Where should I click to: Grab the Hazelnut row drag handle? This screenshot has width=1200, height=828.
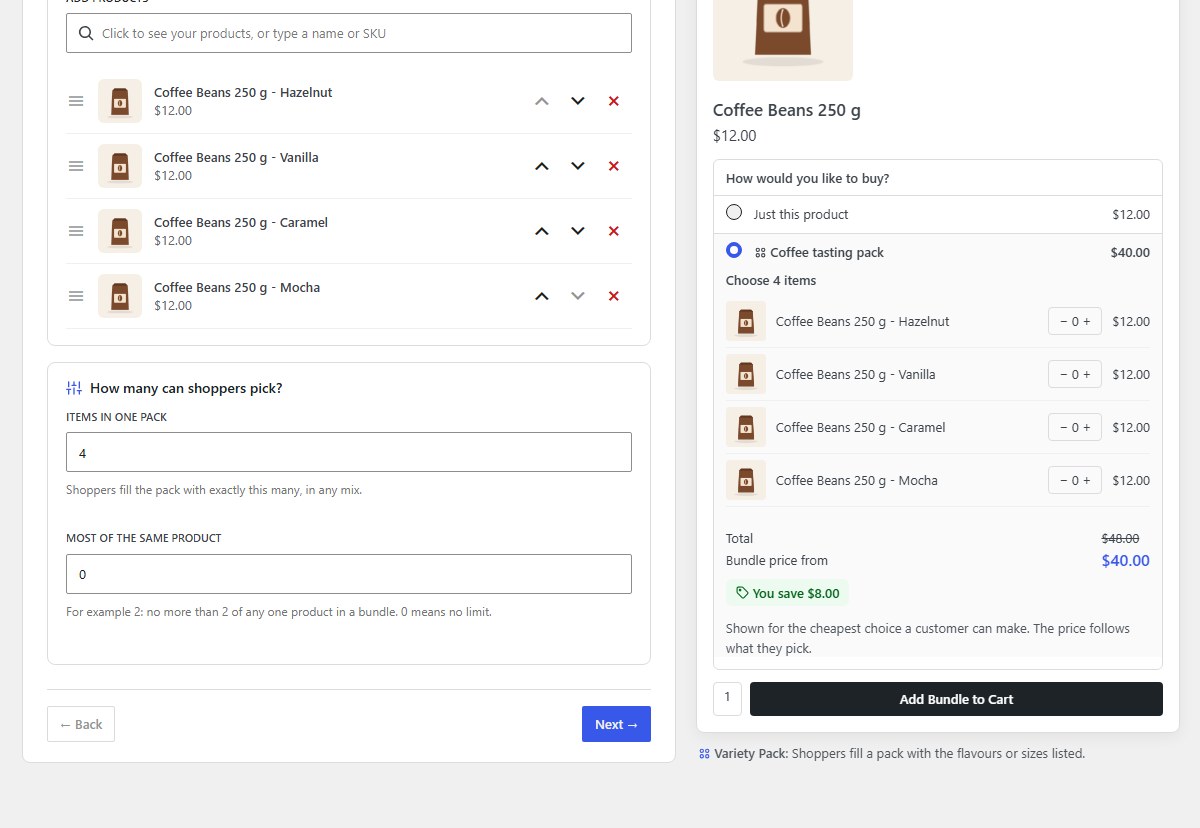[76, 101]
